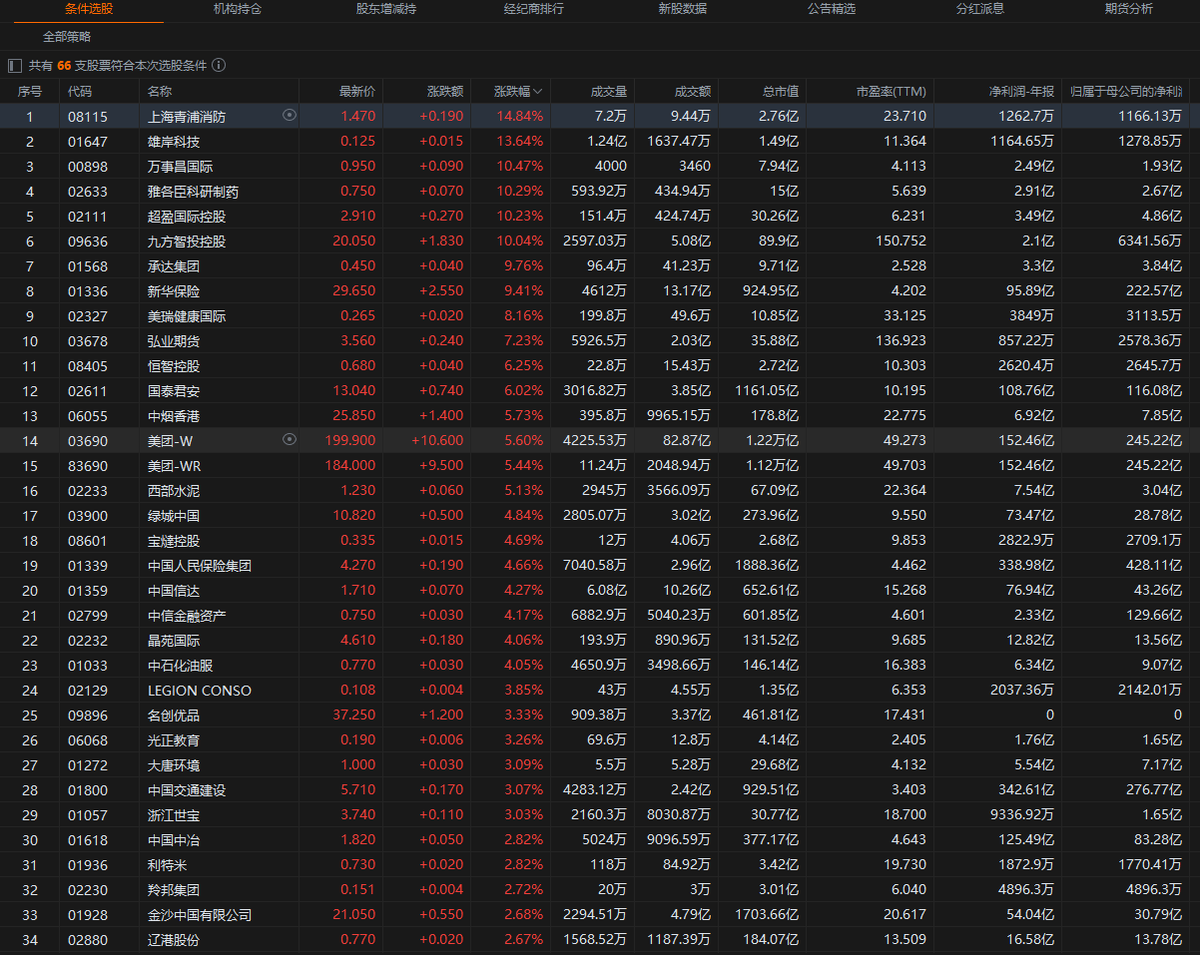Screen dimensions: 1200x955
Task: Sort by the 最新价 column header
Action: 357,91
